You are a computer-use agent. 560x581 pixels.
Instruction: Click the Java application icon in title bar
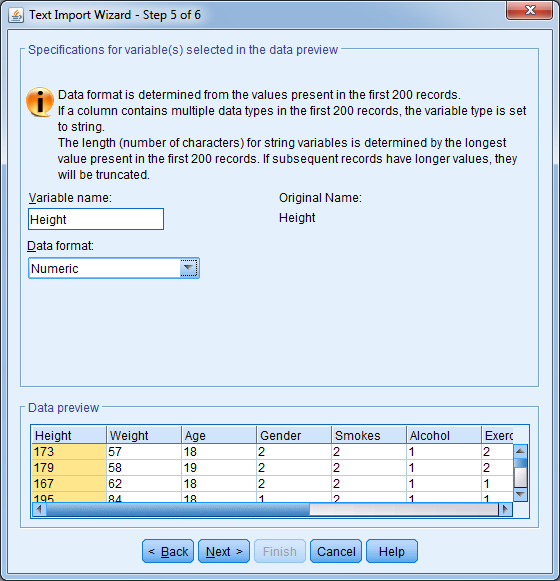(16, 16)
